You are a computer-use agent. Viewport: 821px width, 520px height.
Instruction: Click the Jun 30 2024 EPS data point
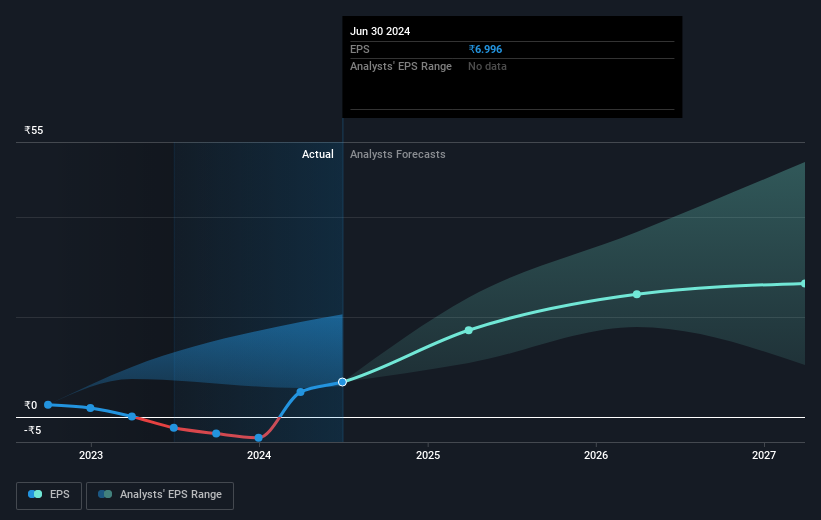coord(342,382)
